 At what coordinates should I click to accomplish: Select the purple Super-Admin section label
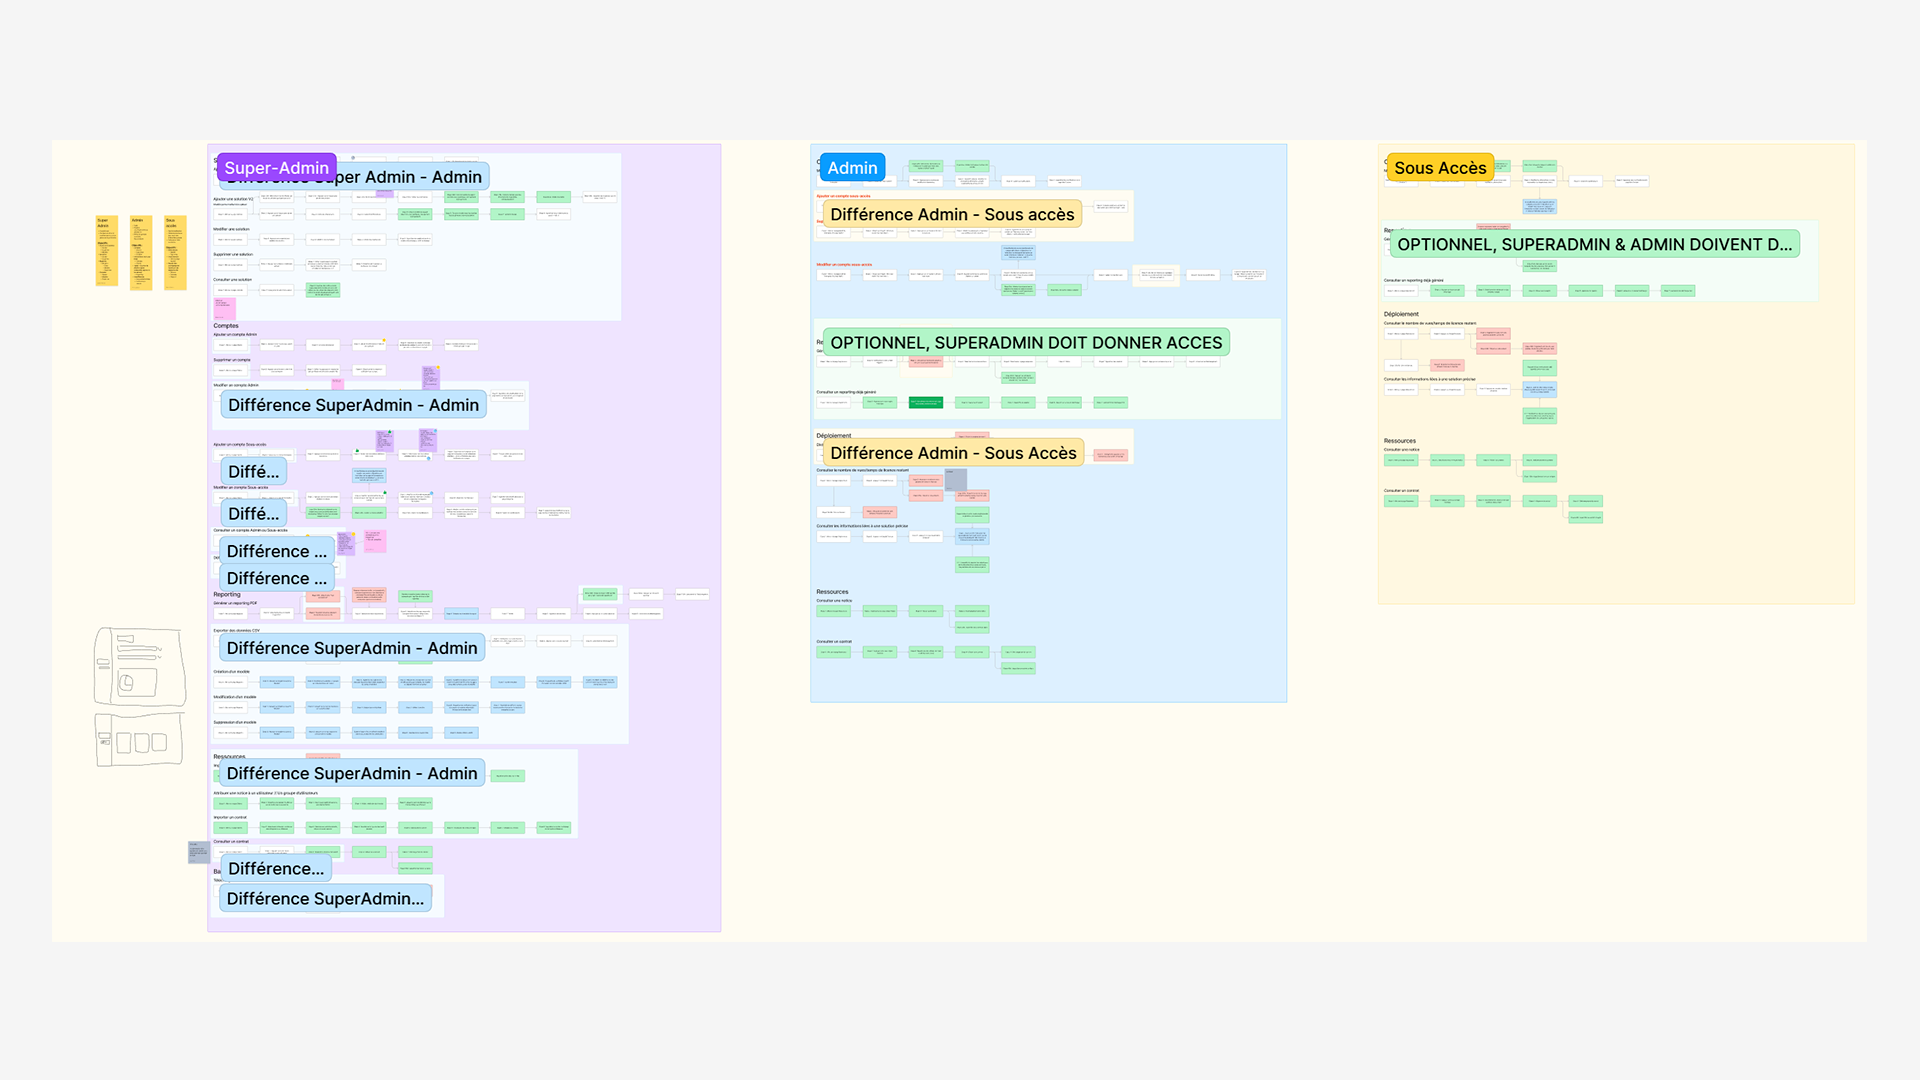coord(276,168)
